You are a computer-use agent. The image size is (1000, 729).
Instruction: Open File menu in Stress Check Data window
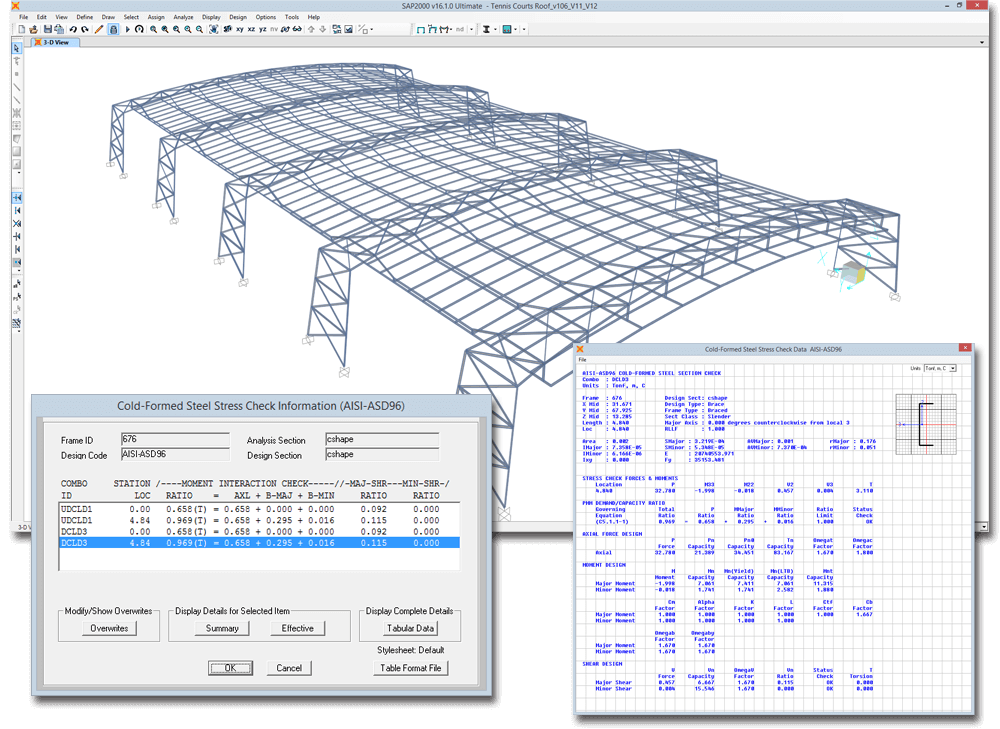click(x=582, y=360)
